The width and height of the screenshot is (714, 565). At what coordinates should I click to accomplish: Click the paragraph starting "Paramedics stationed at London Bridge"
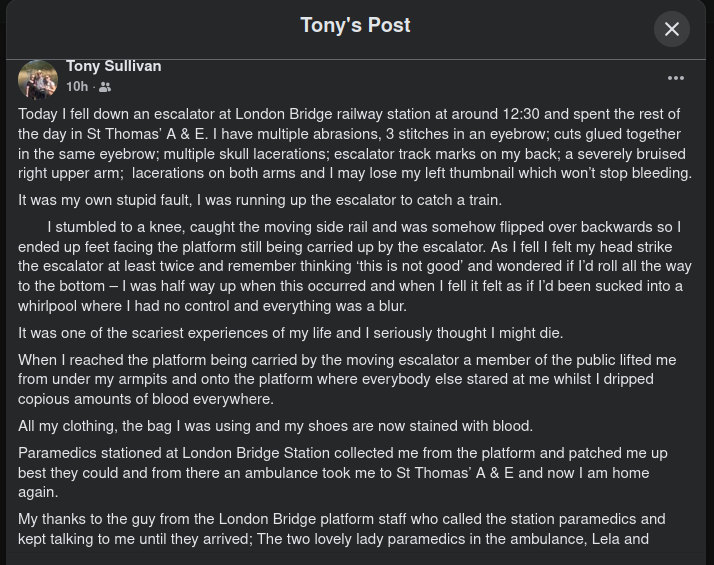[342, 473]
